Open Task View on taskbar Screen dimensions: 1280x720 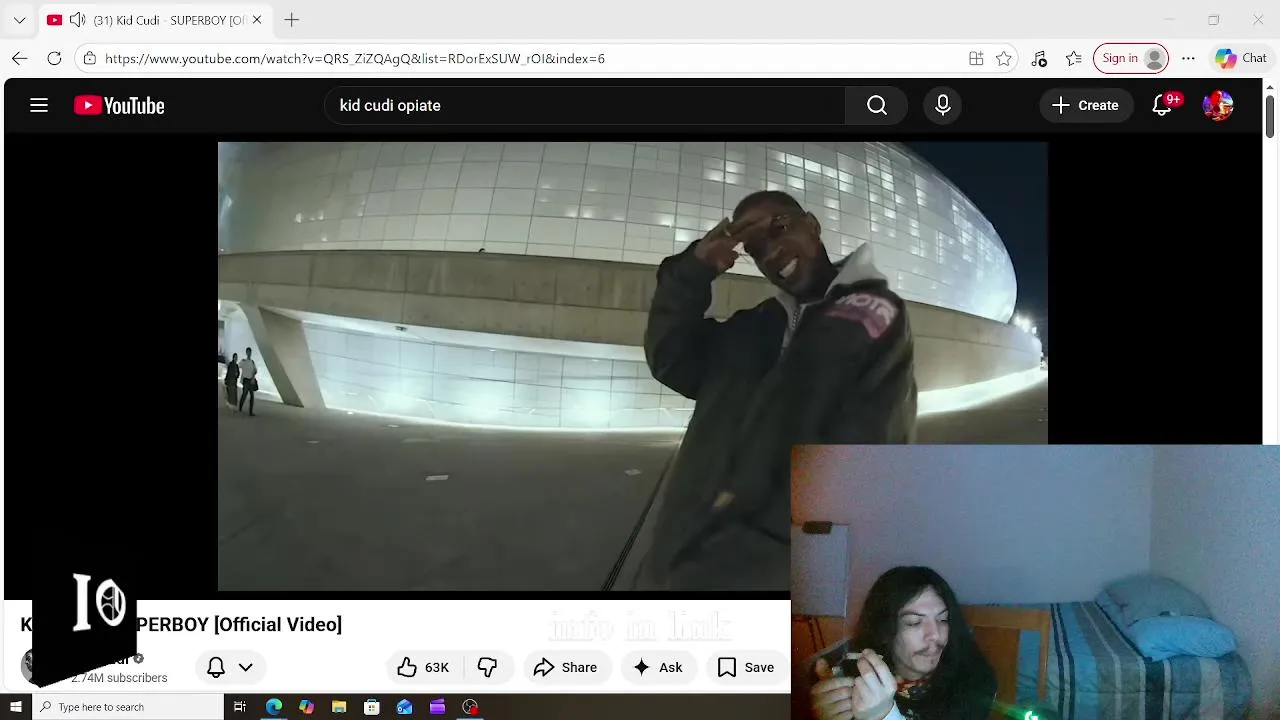240,707
